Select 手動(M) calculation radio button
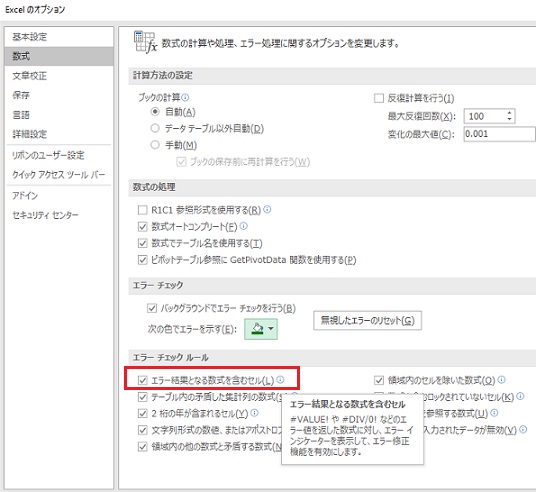This screenshot has width=536, height=492. coord(155,145)
